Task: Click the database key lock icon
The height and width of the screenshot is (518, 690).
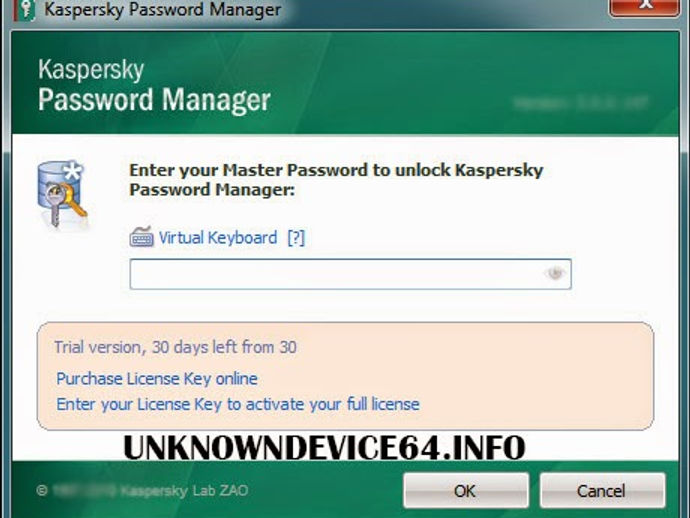Action: point(62,194)
